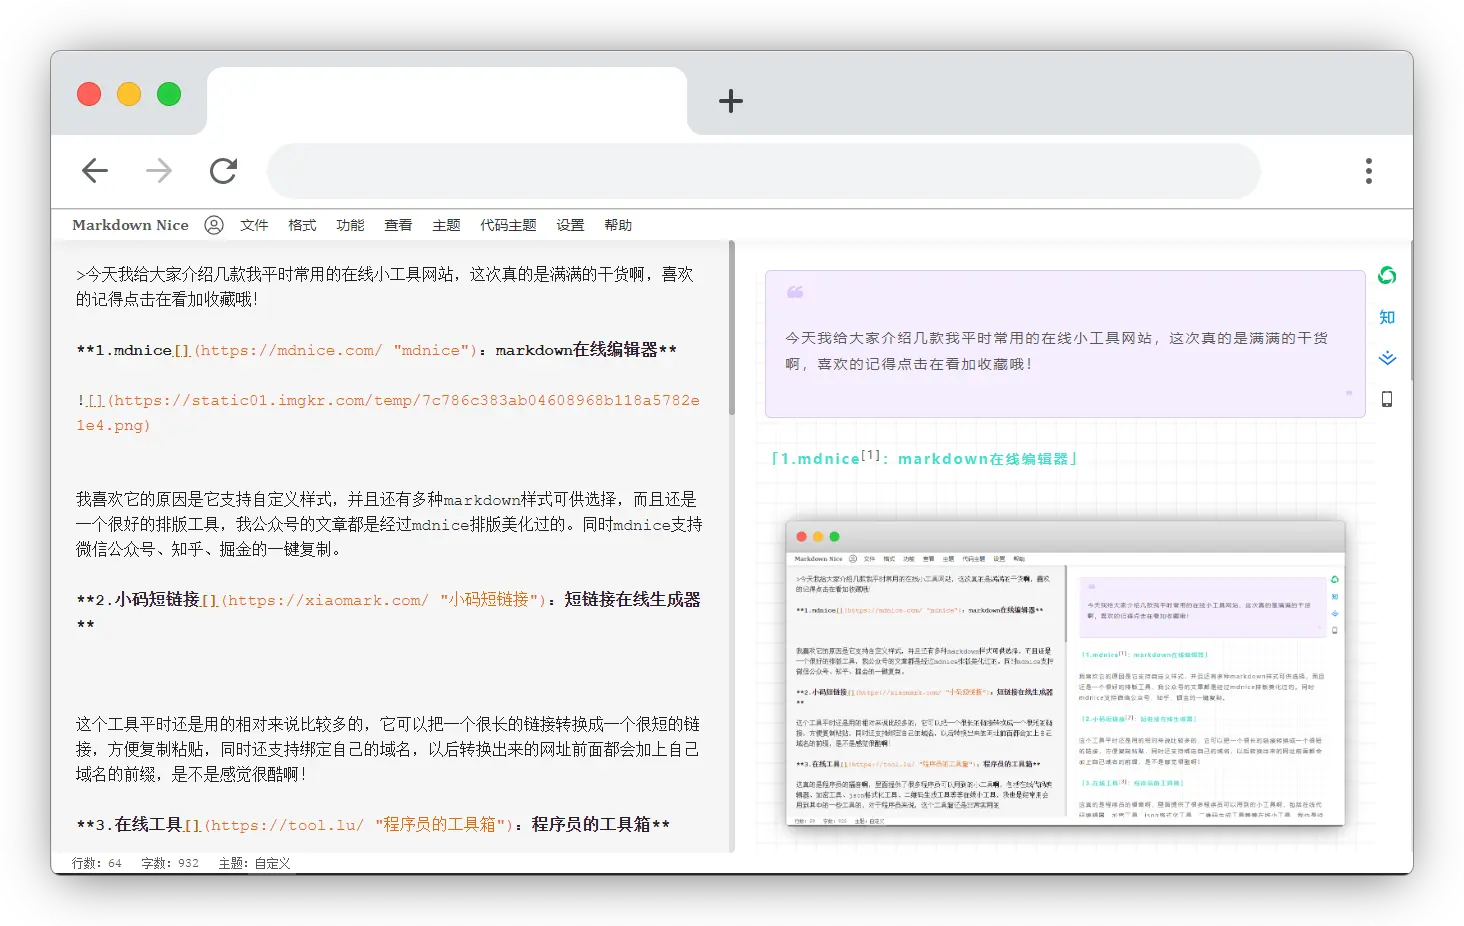Switch to mobile preview with the phone icon
Viewport: 1464px width, 926px height.
coord(1387,399)
